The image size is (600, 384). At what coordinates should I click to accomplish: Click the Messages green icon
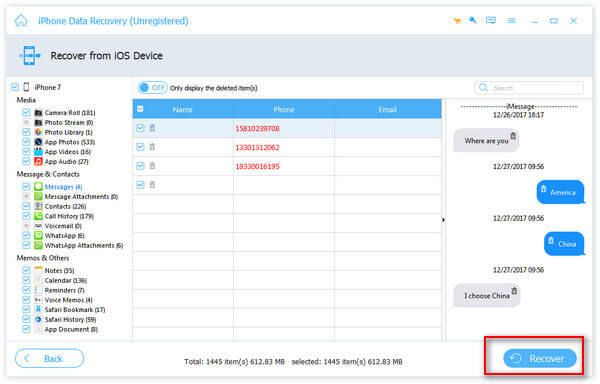click(38, 187)
